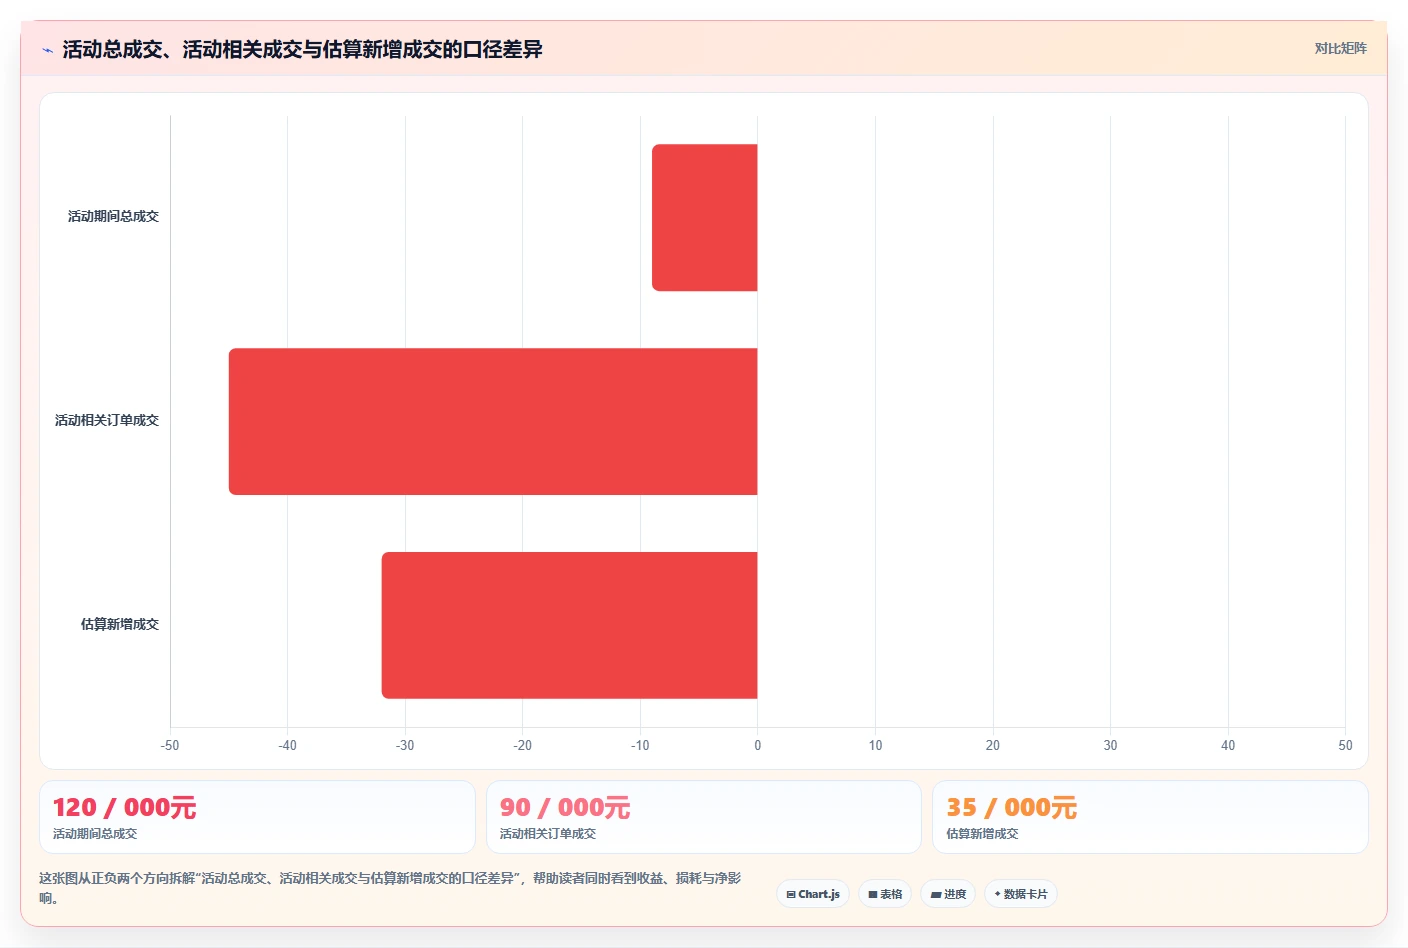Click the 35 / 000元 stat card
1408x948 pixels.
tap(1150, 817)
